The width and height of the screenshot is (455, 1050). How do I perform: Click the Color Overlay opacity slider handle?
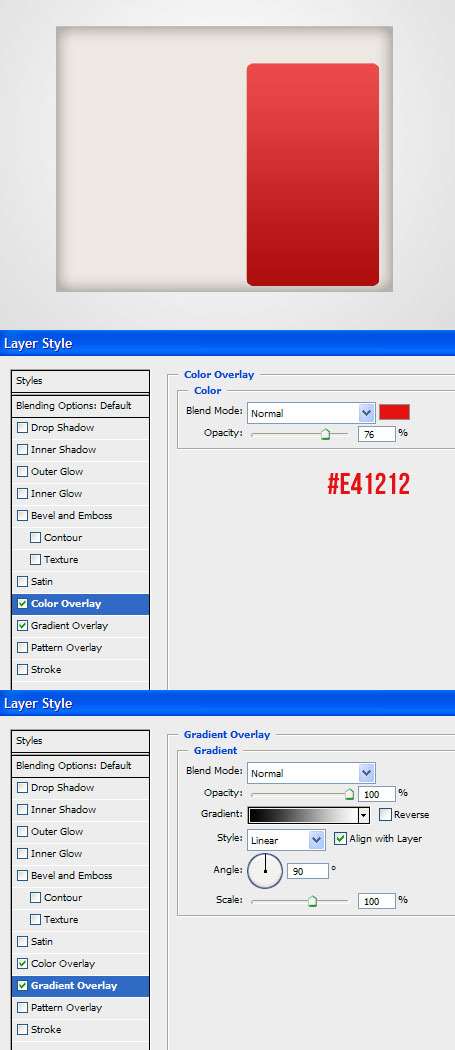(325, 435)
